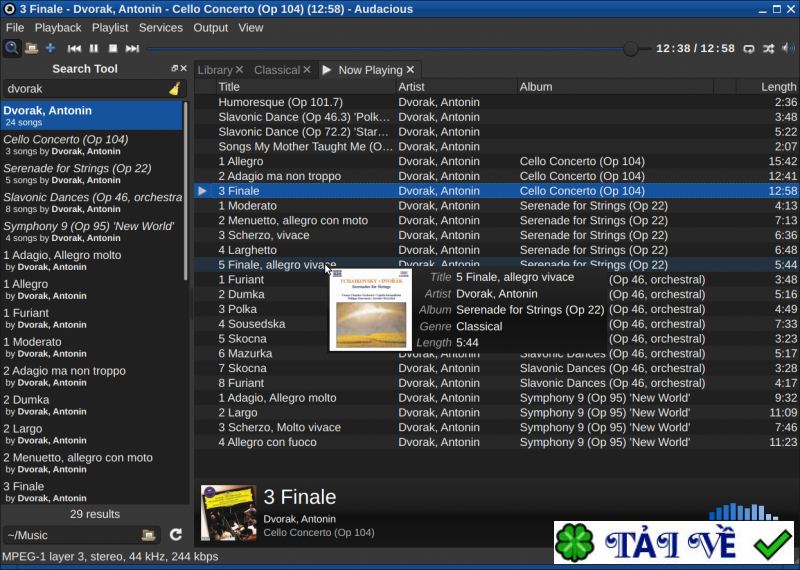Image resolution: width=800 pixels, height=570 pixels.
Task: Toggle repeat mode
Action: [x=749, y=48]
